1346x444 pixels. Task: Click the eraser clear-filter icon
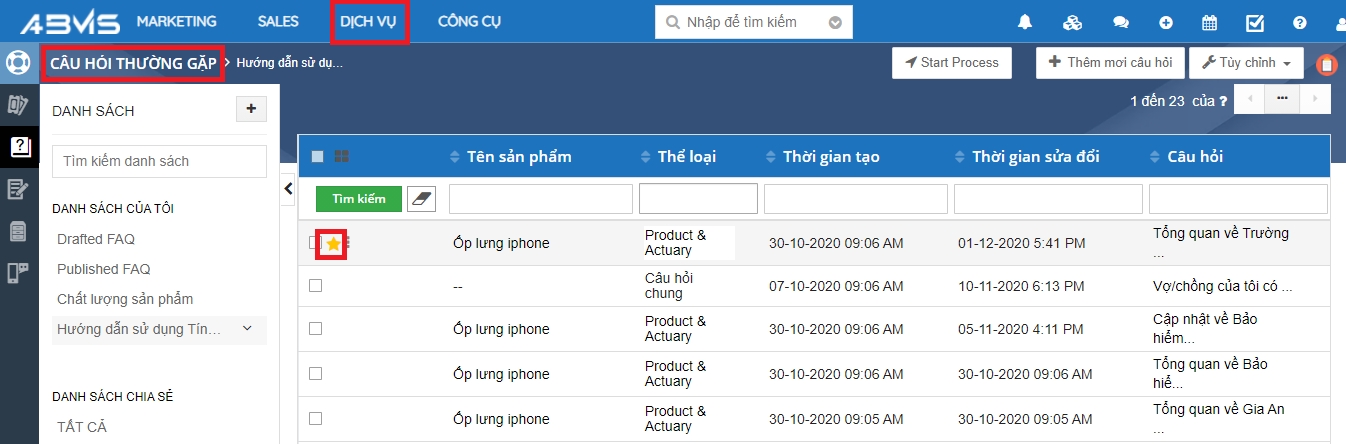423,199
